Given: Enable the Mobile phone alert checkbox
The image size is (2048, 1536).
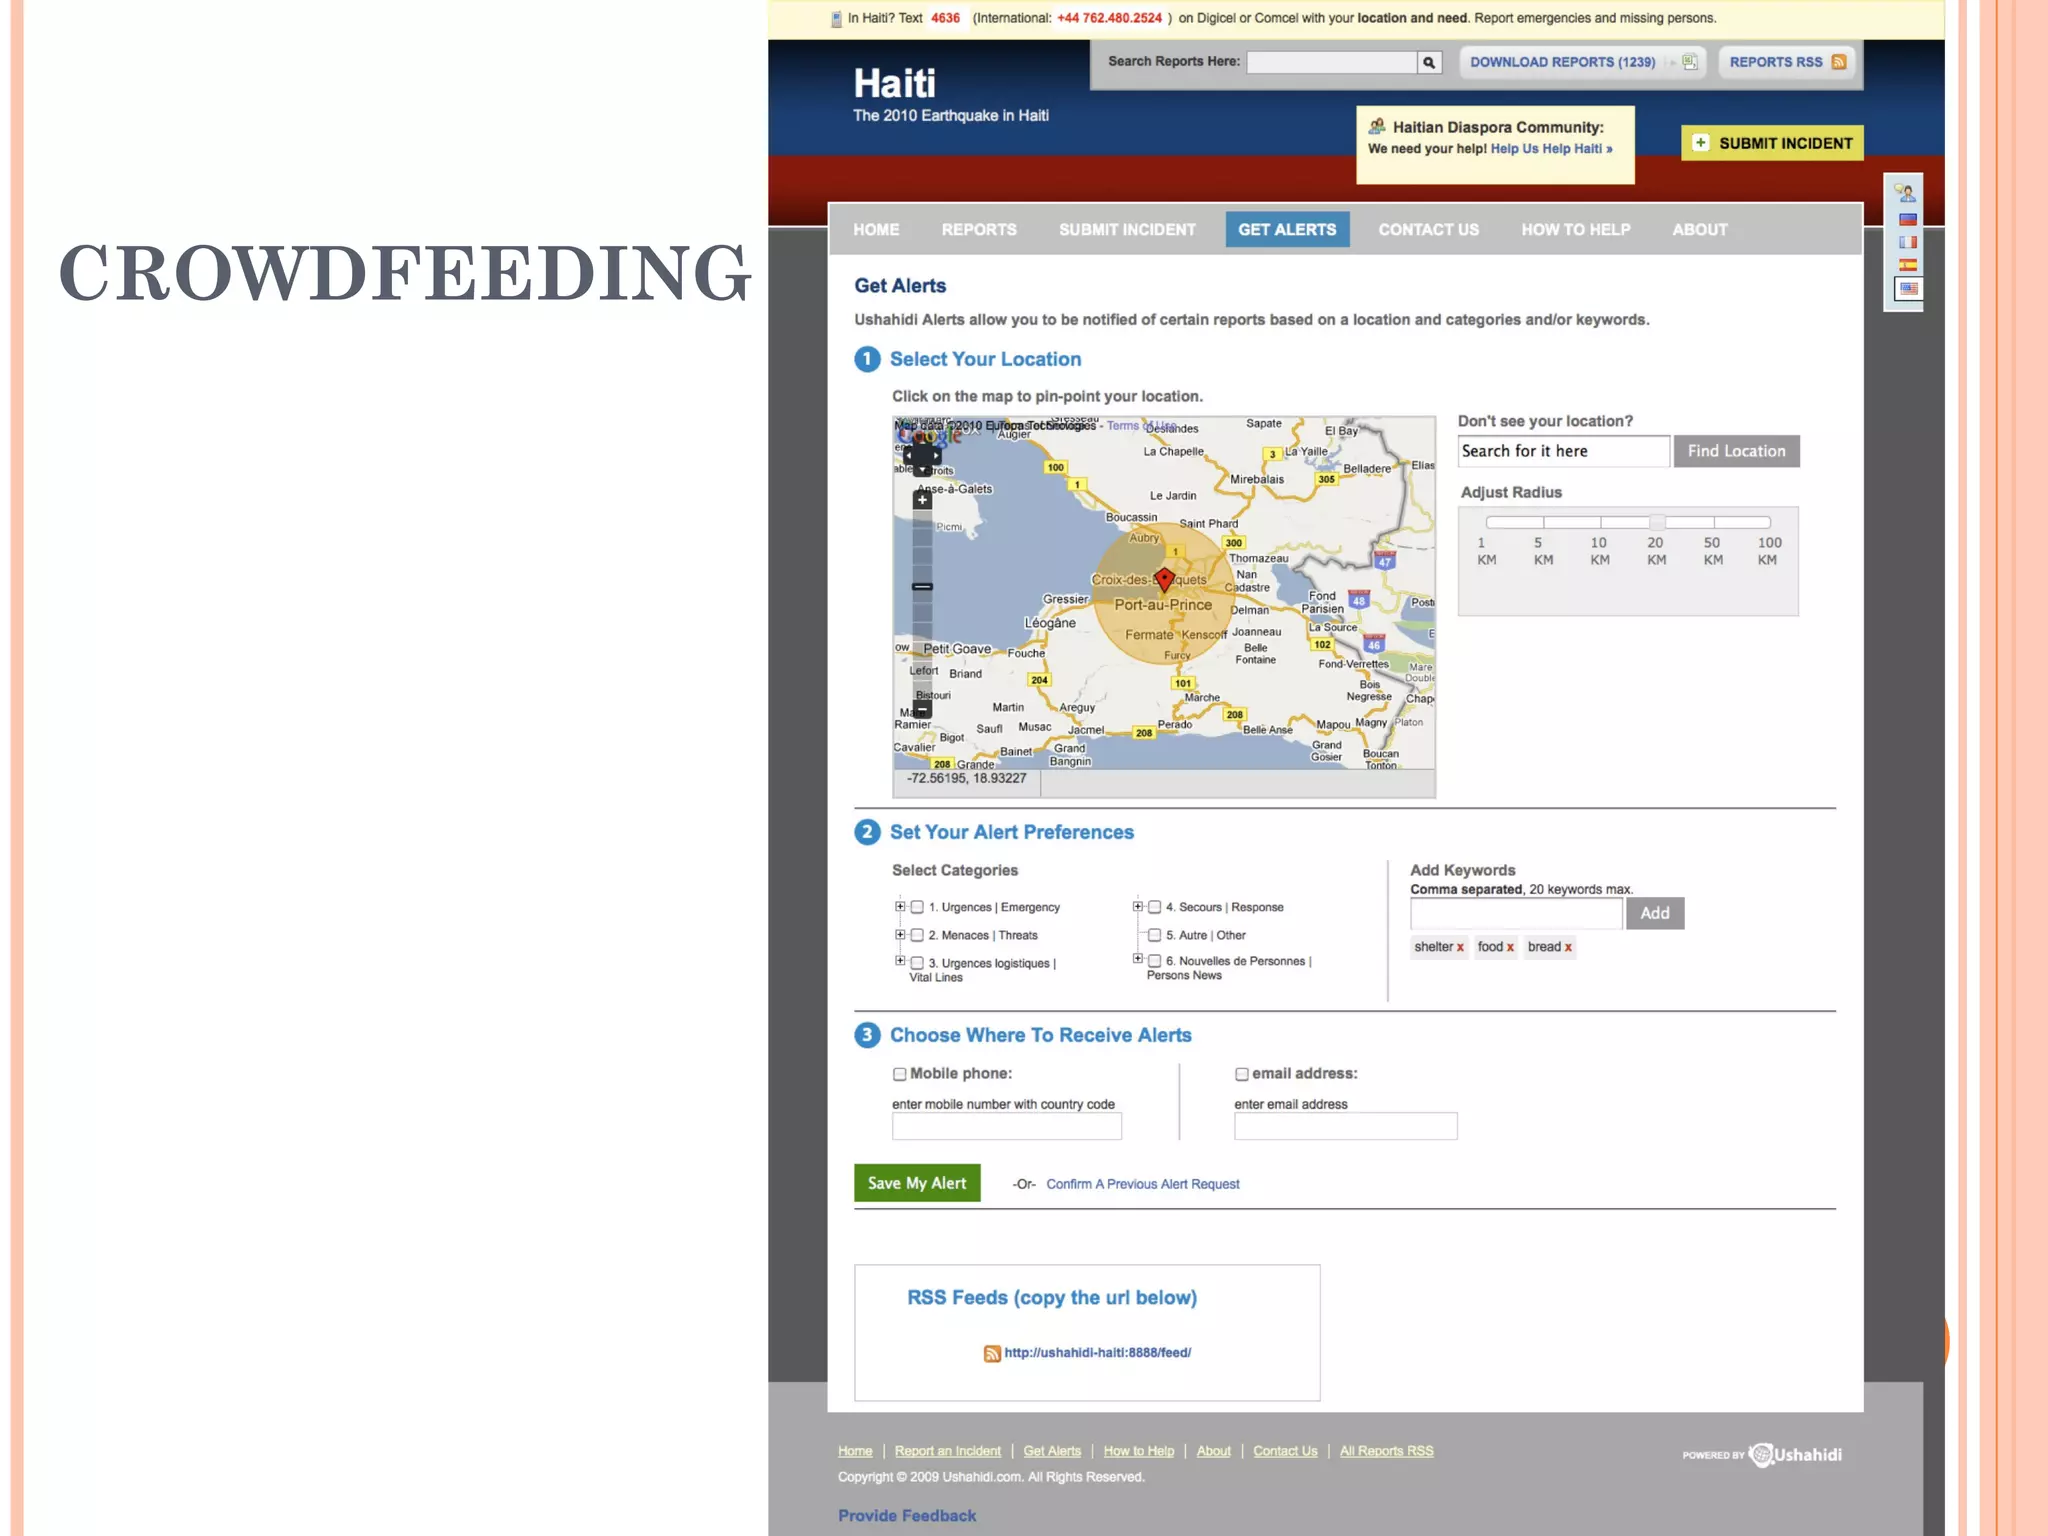Looking at the screenshot, I should (900, 1074).
